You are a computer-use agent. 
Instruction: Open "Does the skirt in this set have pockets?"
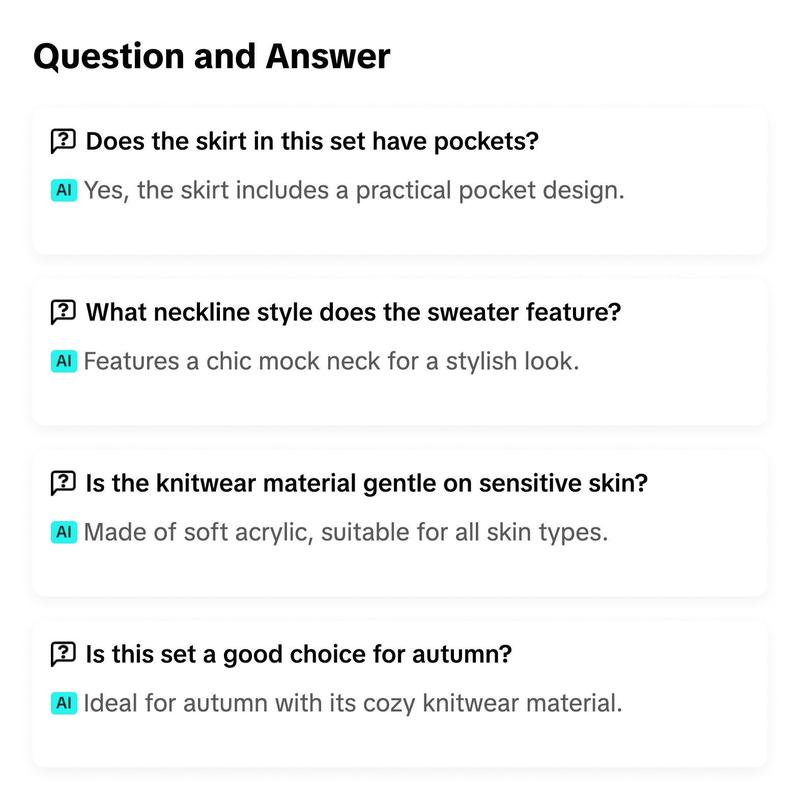(312, 141)
